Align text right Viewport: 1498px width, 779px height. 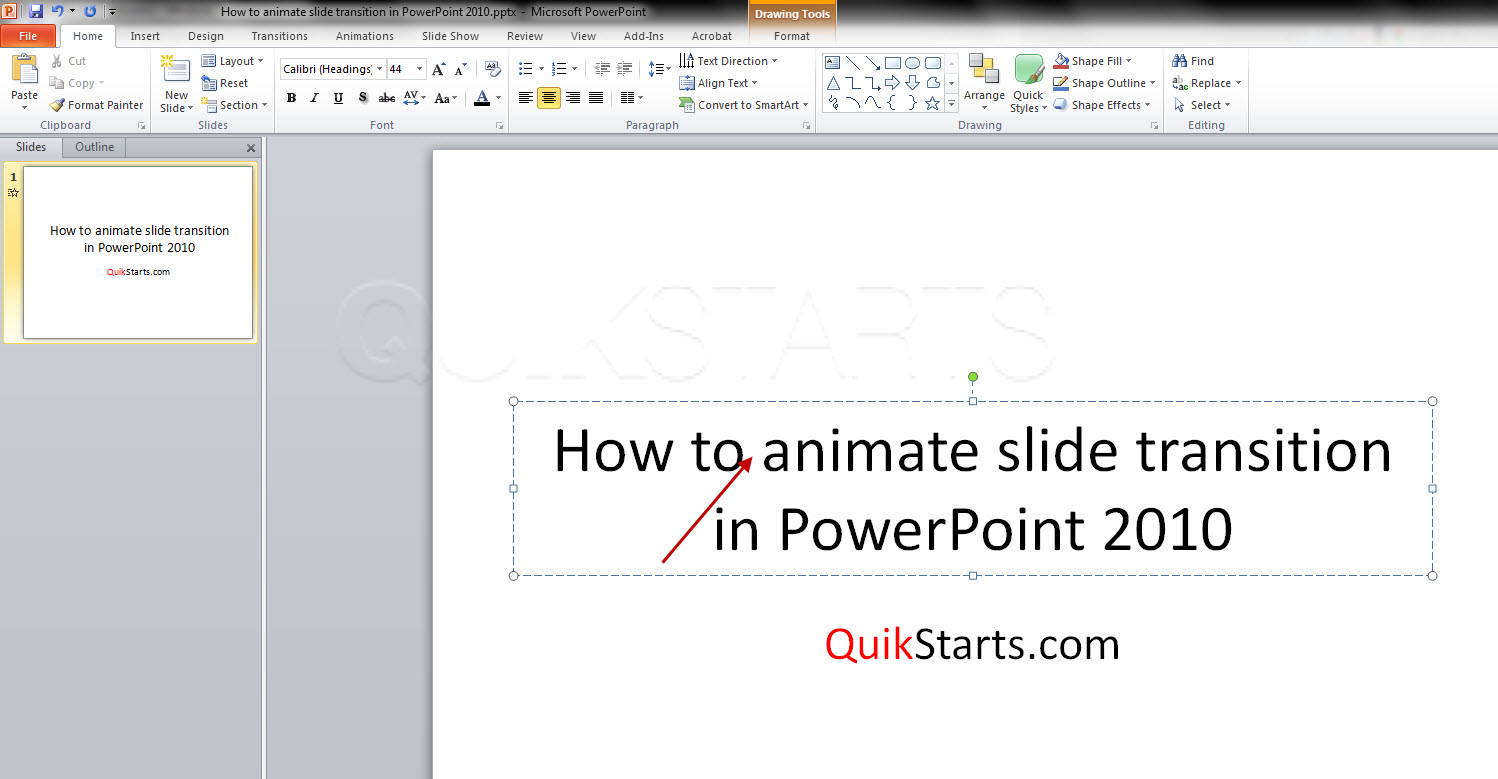[573, 98]
